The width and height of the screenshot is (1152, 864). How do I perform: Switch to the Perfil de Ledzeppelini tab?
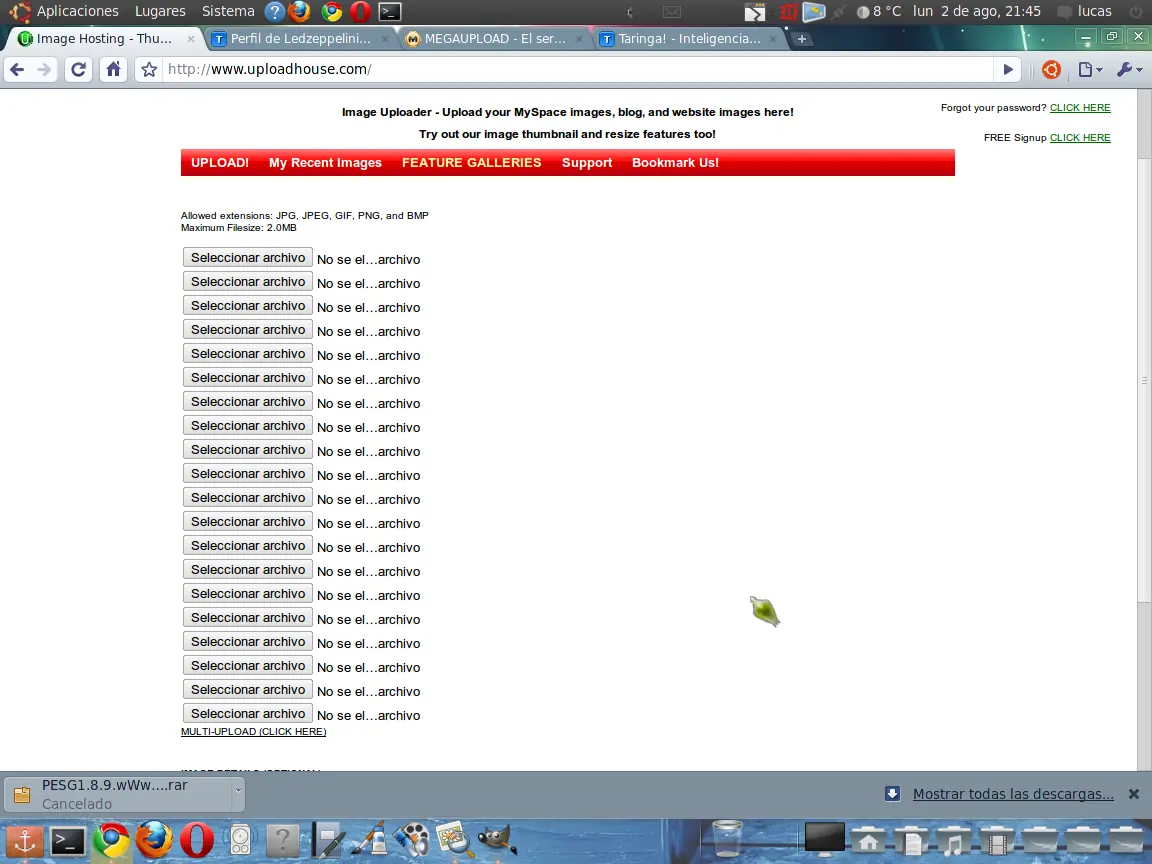pos(299,39)
